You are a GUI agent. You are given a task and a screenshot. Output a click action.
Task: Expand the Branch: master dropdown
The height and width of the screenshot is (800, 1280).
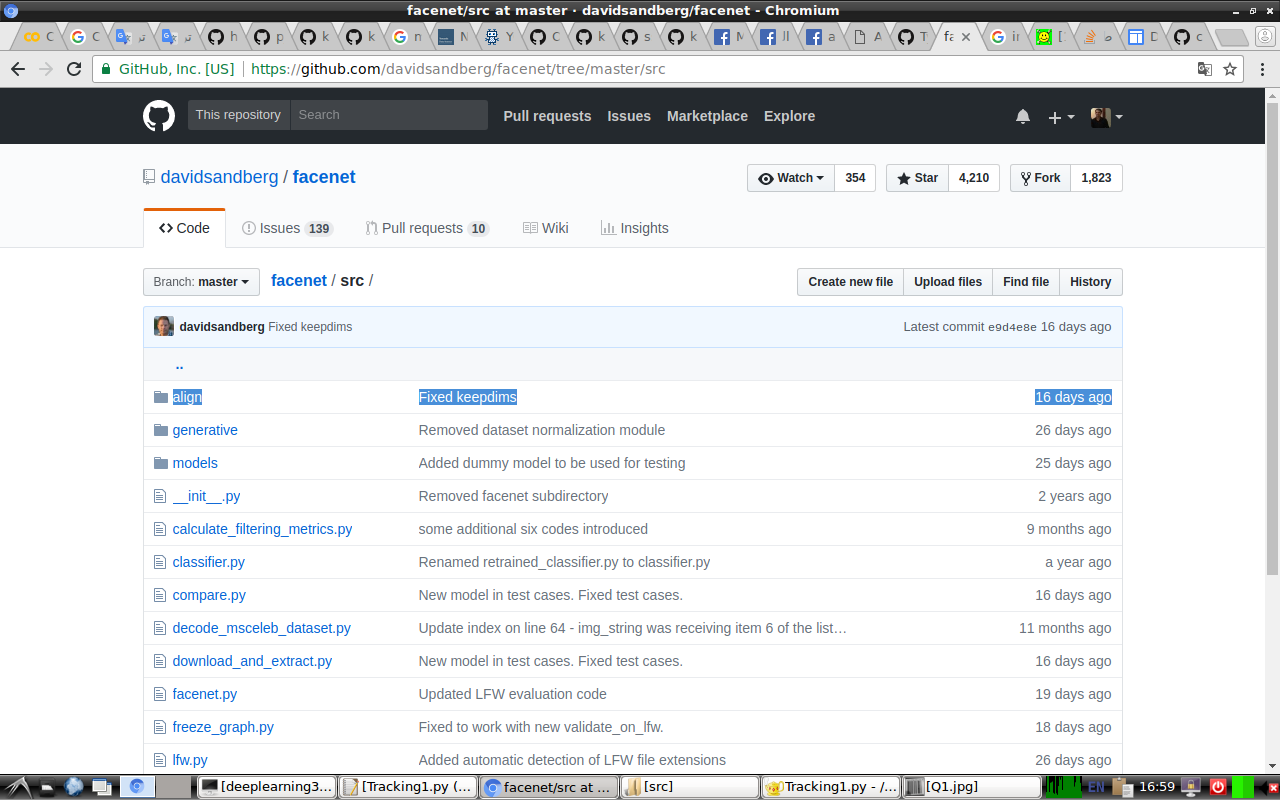pyautogui.click(x=201, y=282)
